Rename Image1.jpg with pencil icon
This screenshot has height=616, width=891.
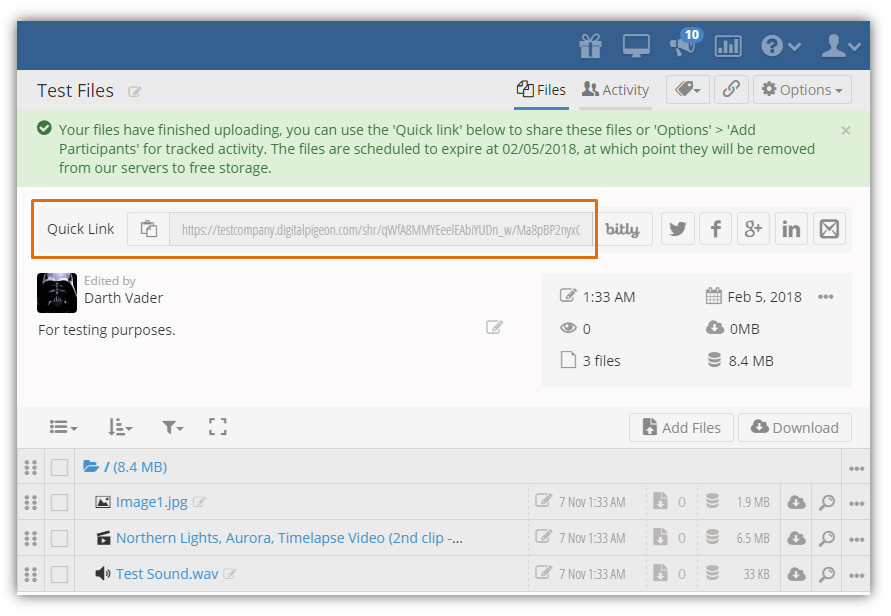pos(199,502)
